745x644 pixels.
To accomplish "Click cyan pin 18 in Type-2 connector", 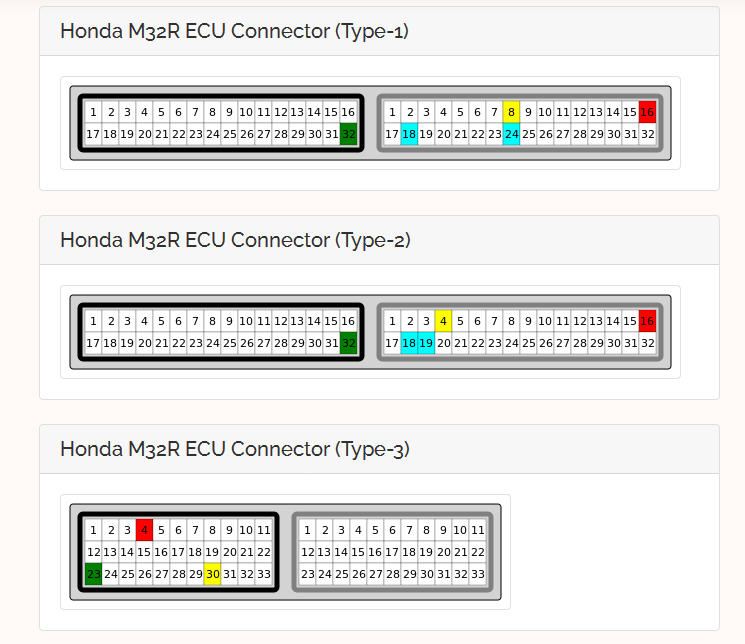I will (409, 343).
